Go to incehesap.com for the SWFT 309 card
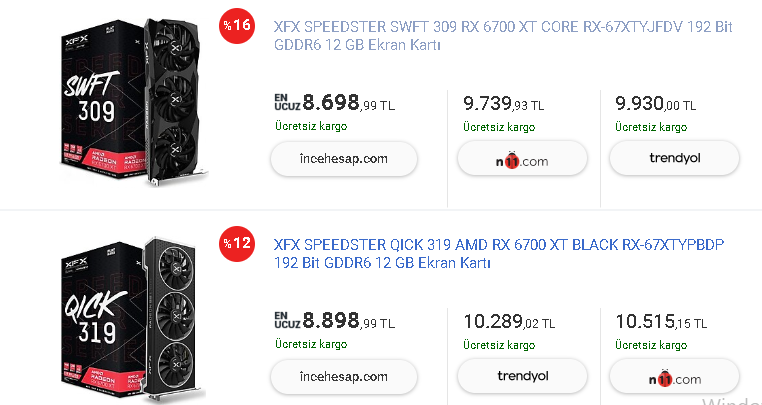Viewport: 762px width, 405px height. (343, 158)
